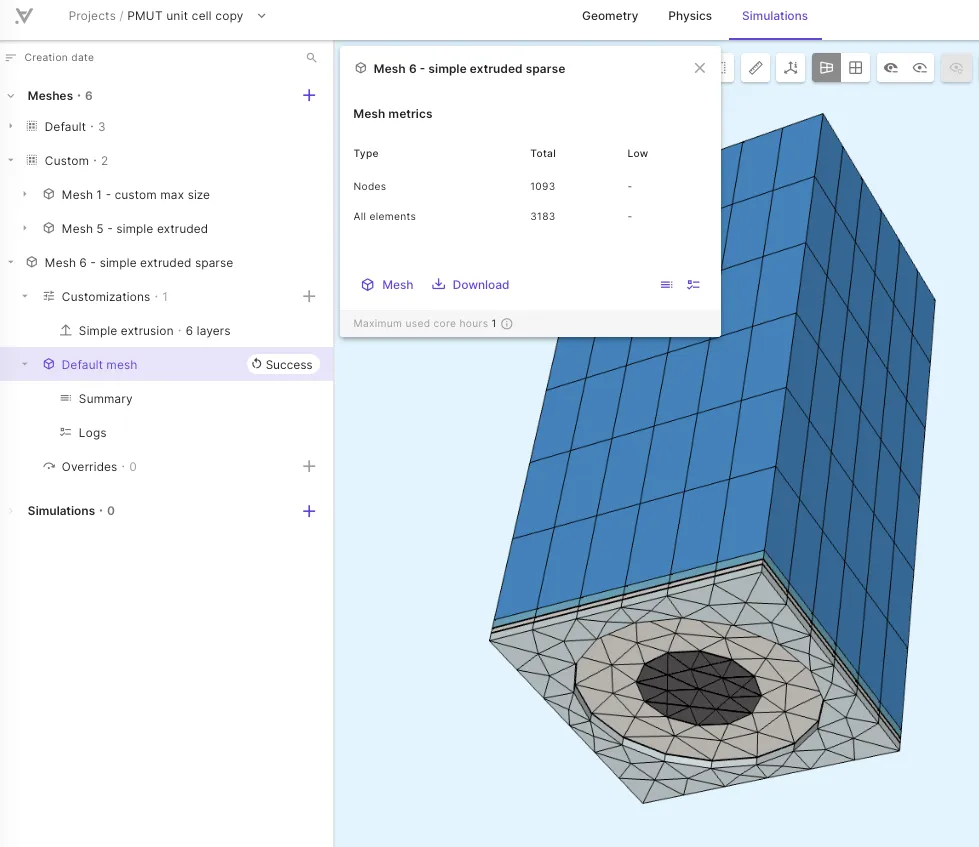Click the Mesh 5 cube icon
This screenshot has width=979, height=847.
[x=49, y=228]
